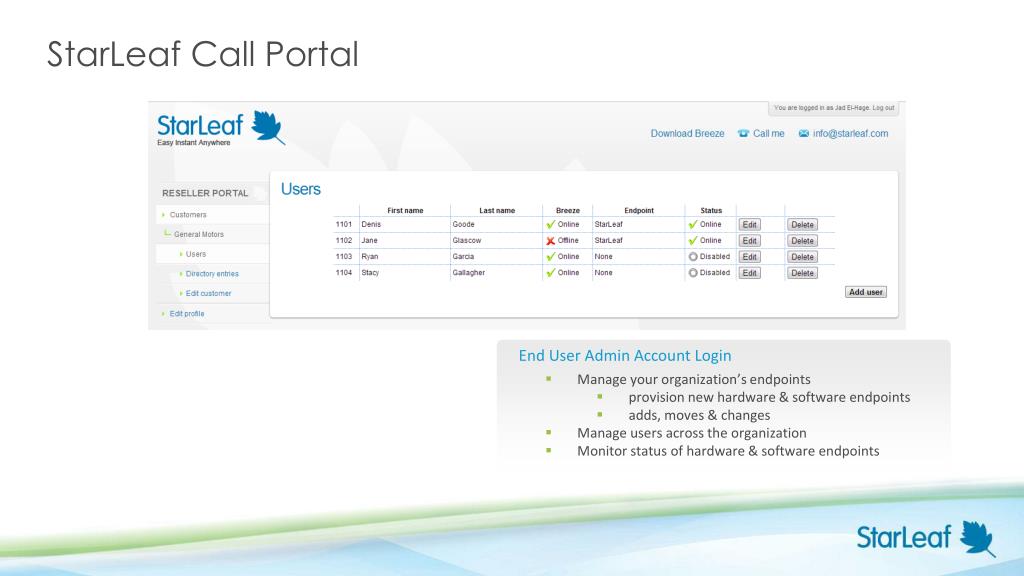1024x576 pixels.
Task: Click the envelope icon beside info@starleaf.com
Action: pyautogui.click(x=803, y=133)
